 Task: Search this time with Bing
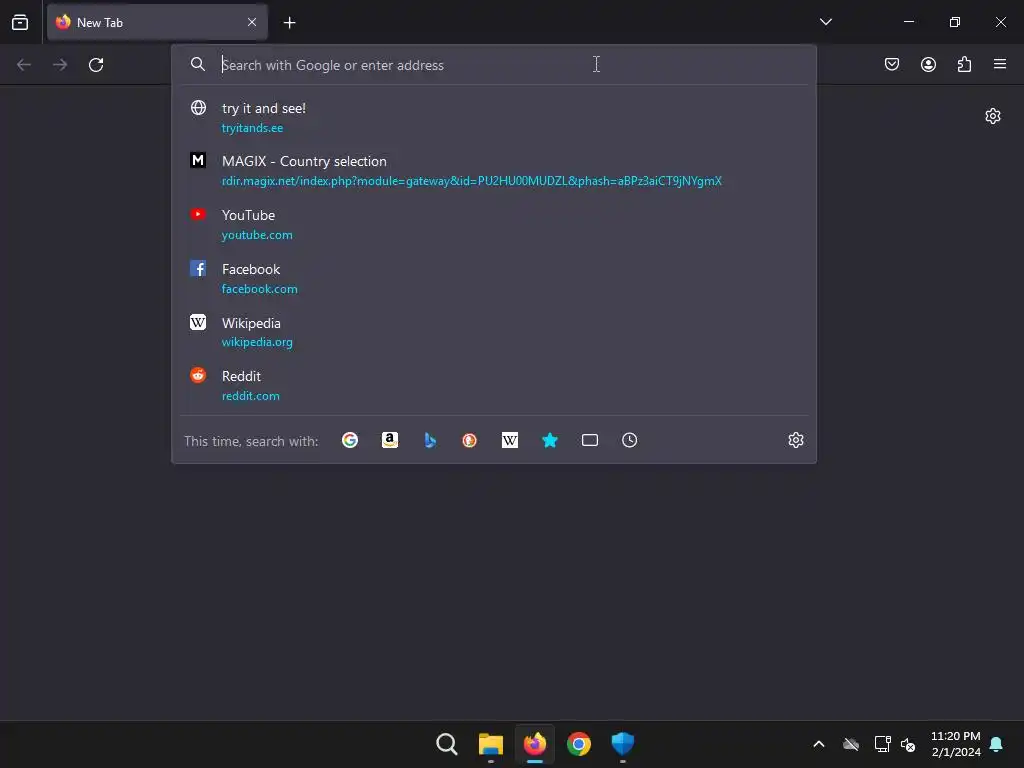click(x=430, y=440)
